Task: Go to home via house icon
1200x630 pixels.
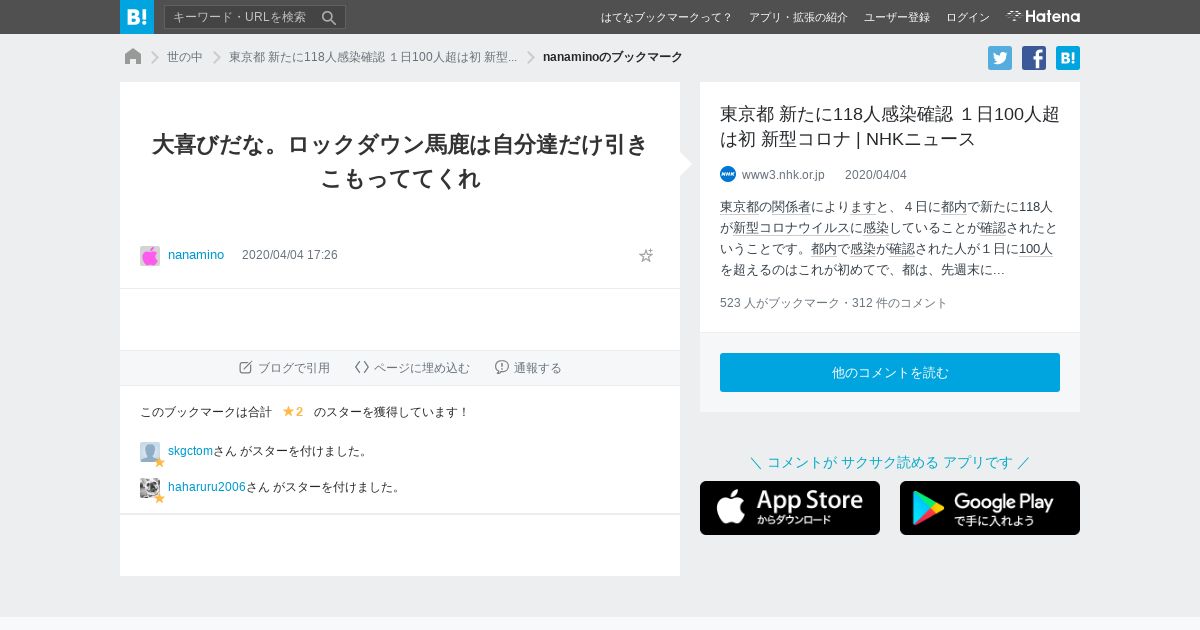Action: 133,57
